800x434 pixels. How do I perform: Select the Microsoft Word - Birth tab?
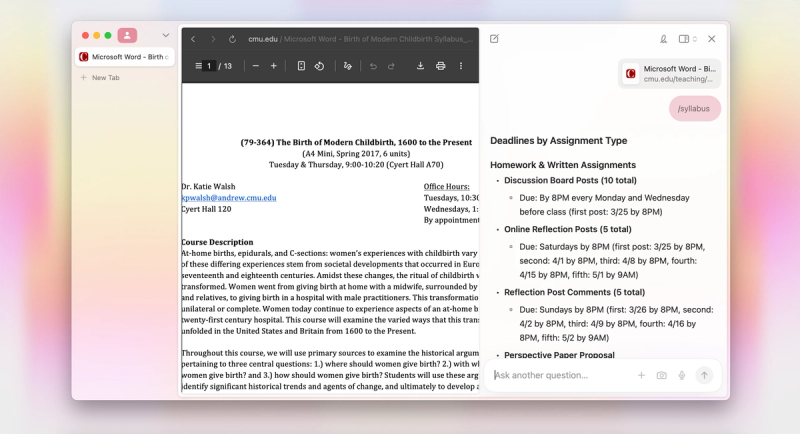point(125,57)
